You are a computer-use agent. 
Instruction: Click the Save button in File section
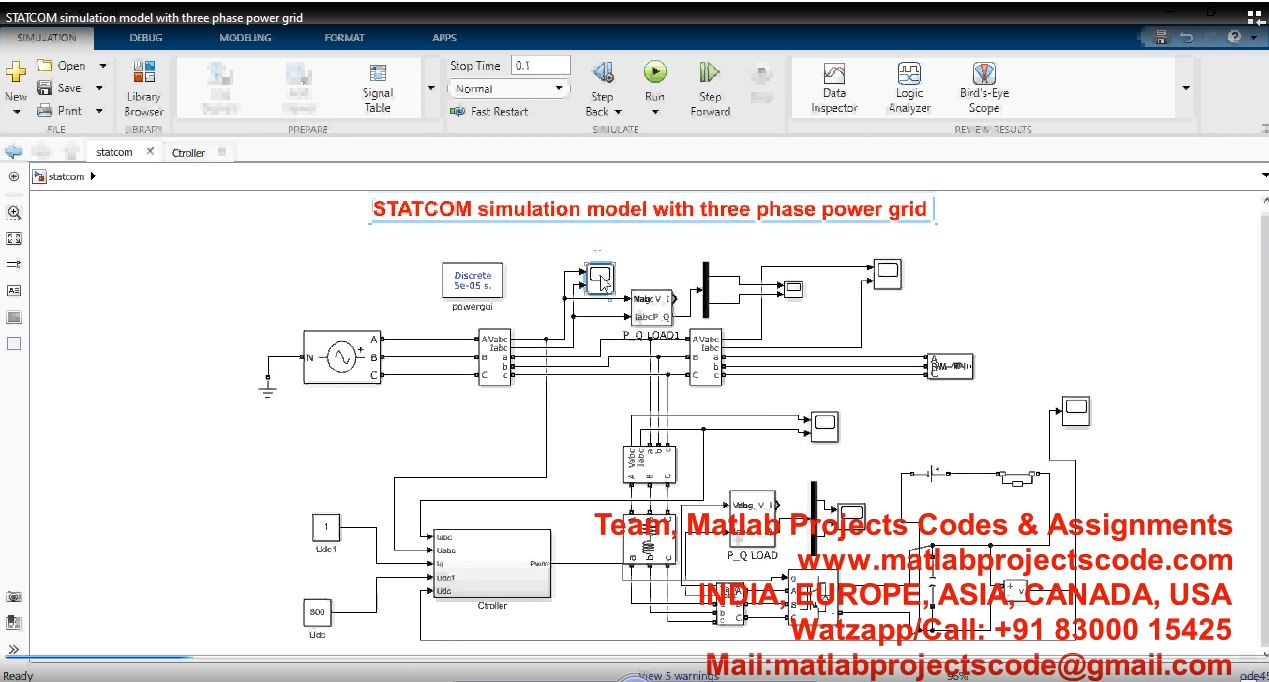point(60,88)
